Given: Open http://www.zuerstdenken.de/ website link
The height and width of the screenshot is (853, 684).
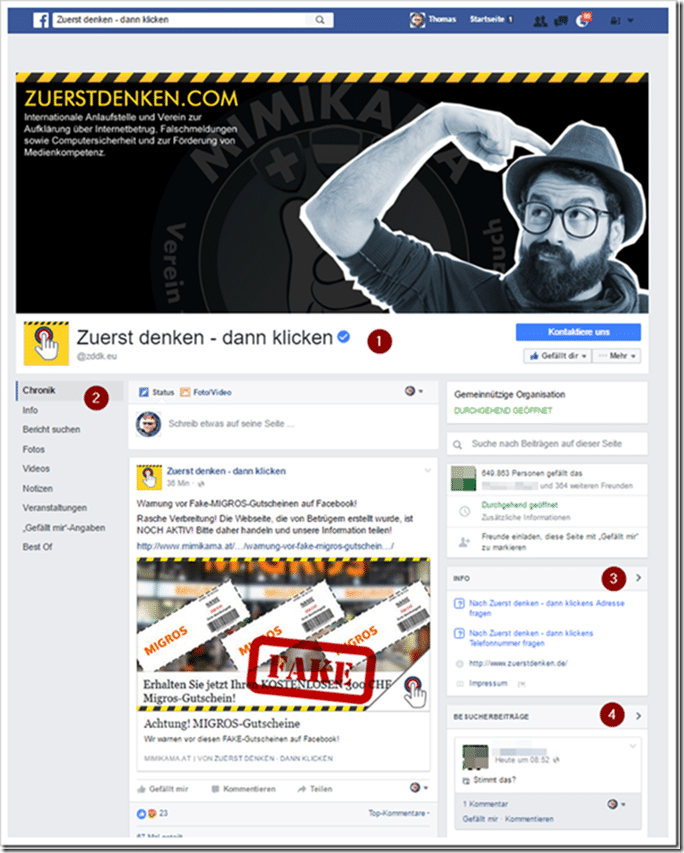Looking at the screenshot, I should pyautogui.click(x=518, y=664).
